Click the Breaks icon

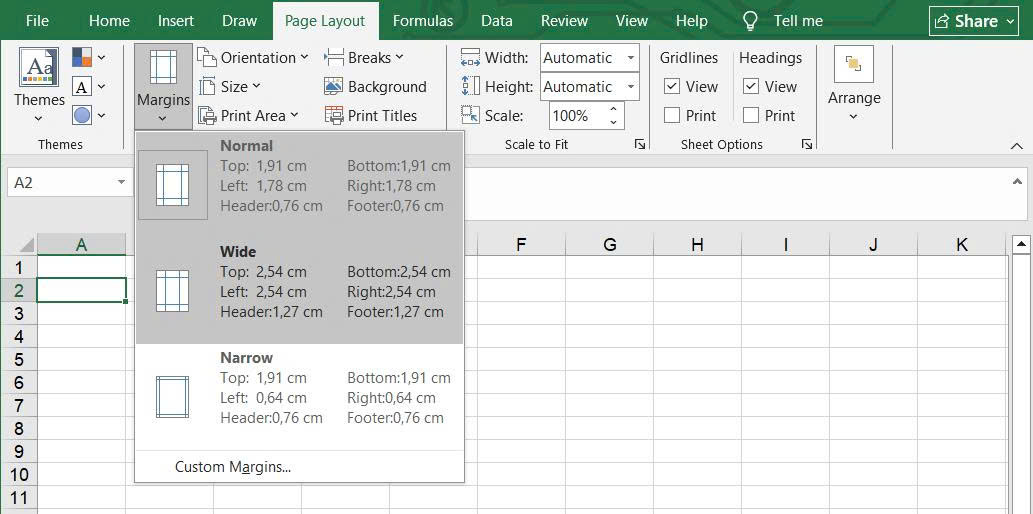point(334,58)
